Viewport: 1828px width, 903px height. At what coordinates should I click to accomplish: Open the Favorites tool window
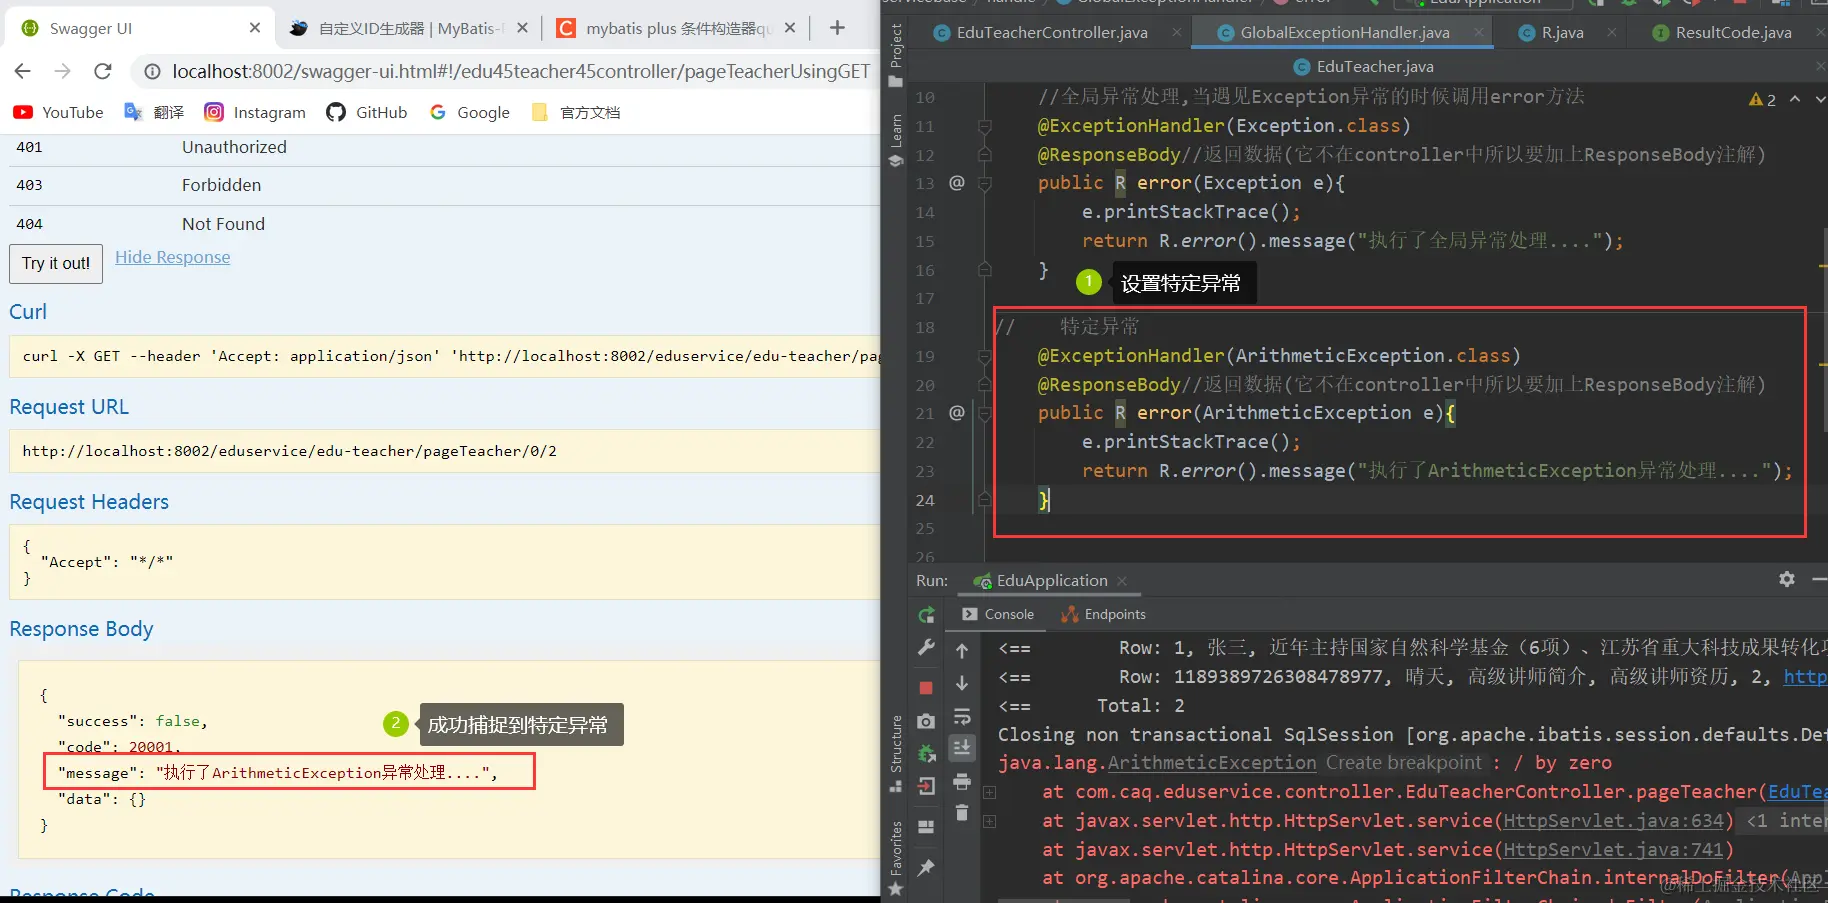[896, 858]
